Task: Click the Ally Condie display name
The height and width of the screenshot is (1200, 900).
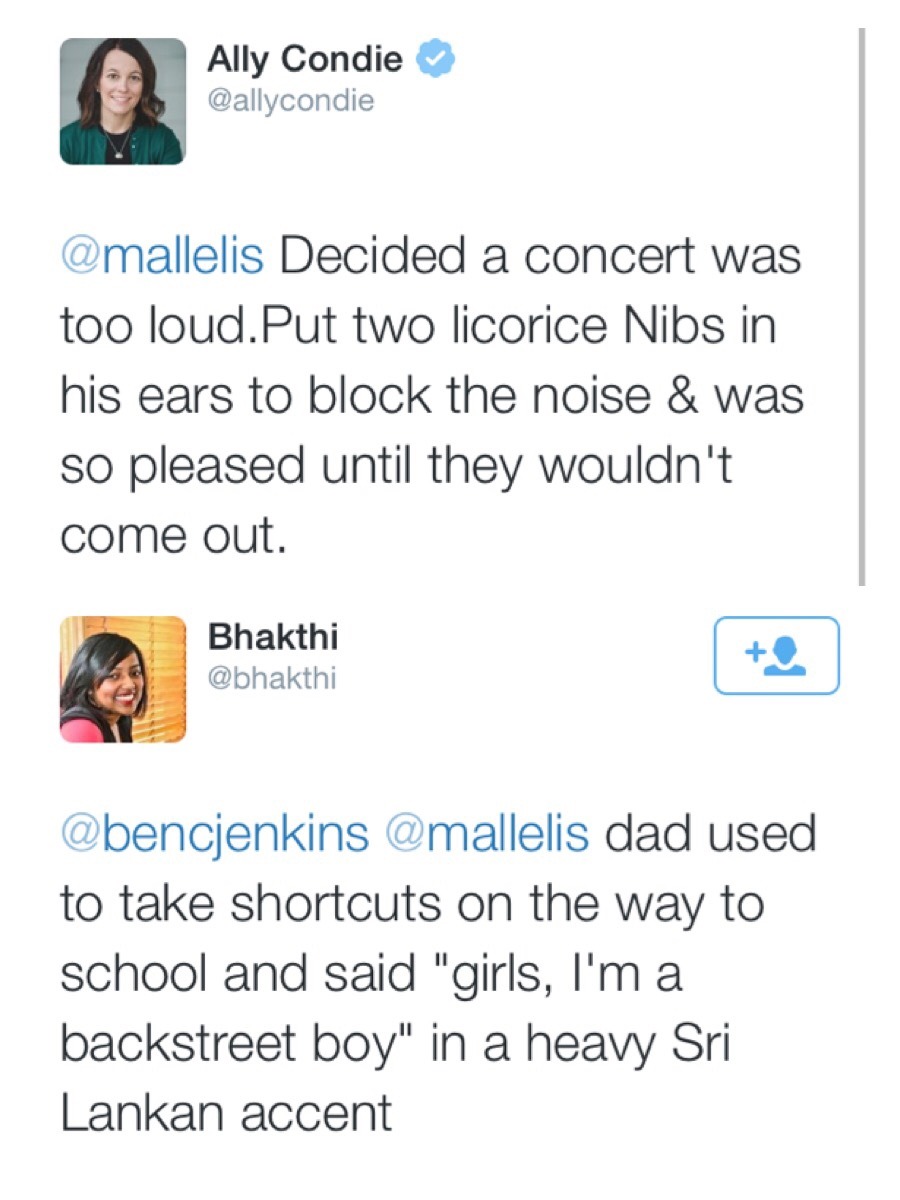Action: tap(304, 60)
